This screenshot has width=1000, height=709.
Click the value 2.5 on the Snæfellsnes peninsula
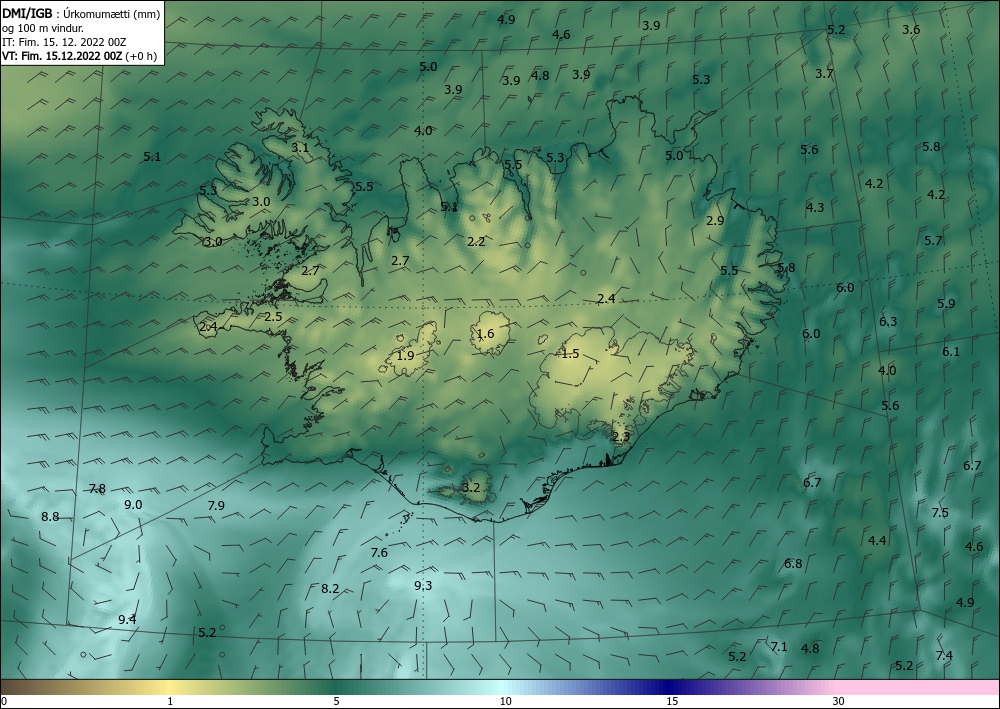click(x=273, y=316)
